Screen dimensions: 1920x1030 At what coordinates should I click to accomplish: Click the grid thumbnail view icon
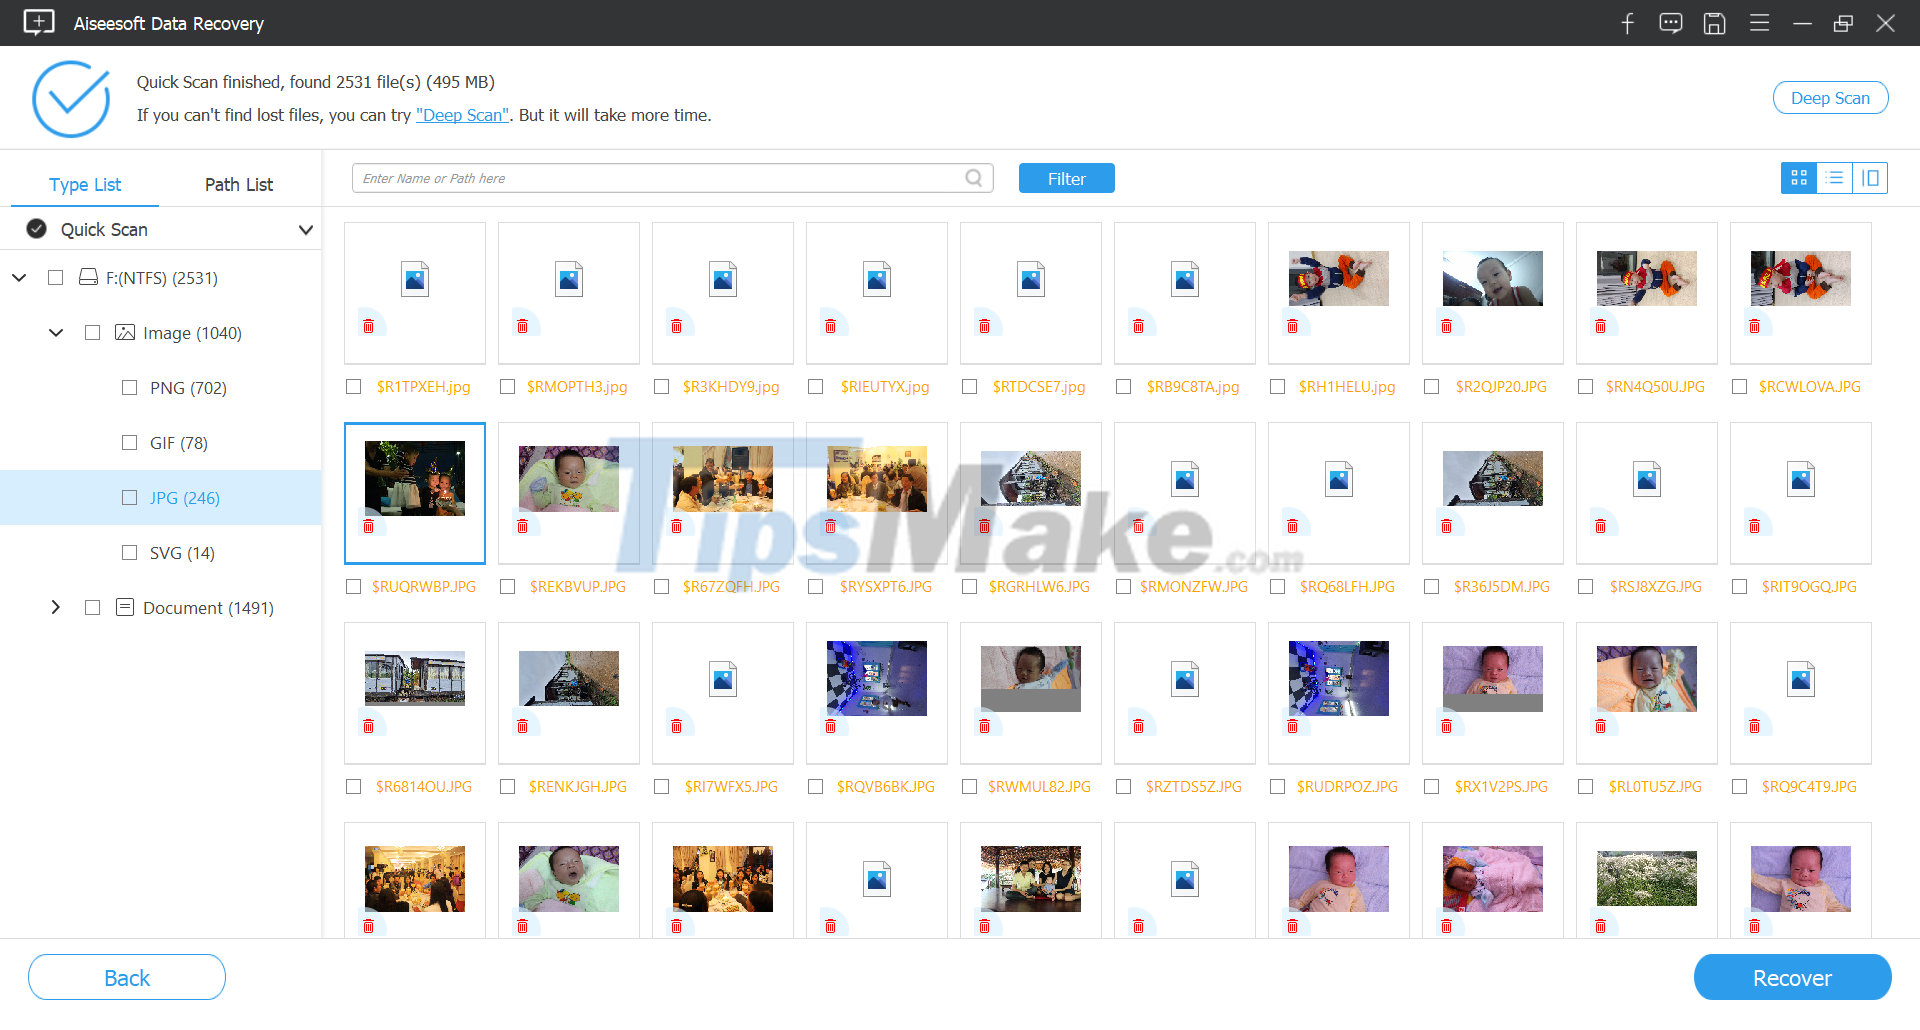click(1799, 177)
